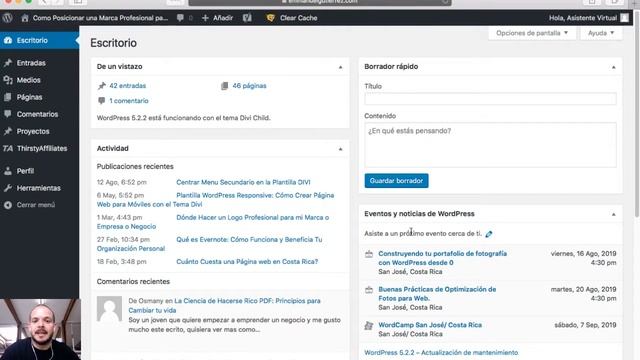Click the WordPress logo in admin bar
The width and height of the screenshot is (640, 360).
coord(7,18)
